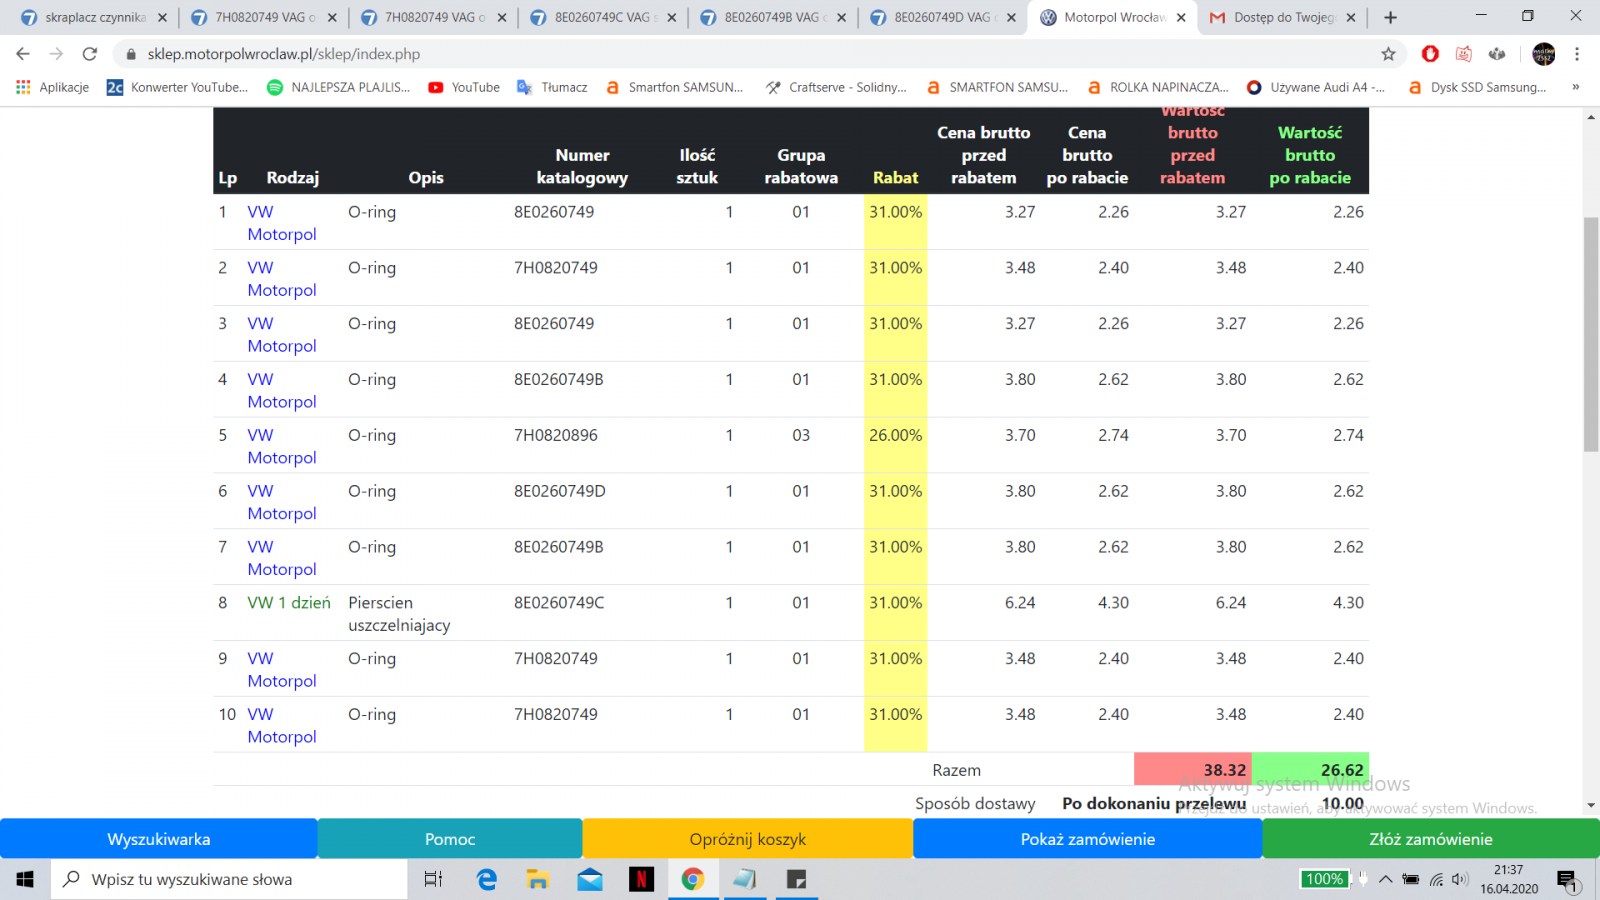Open new browser tab plus button
The width and height of the screenshot is (1600, 900).
[1390, 17]
